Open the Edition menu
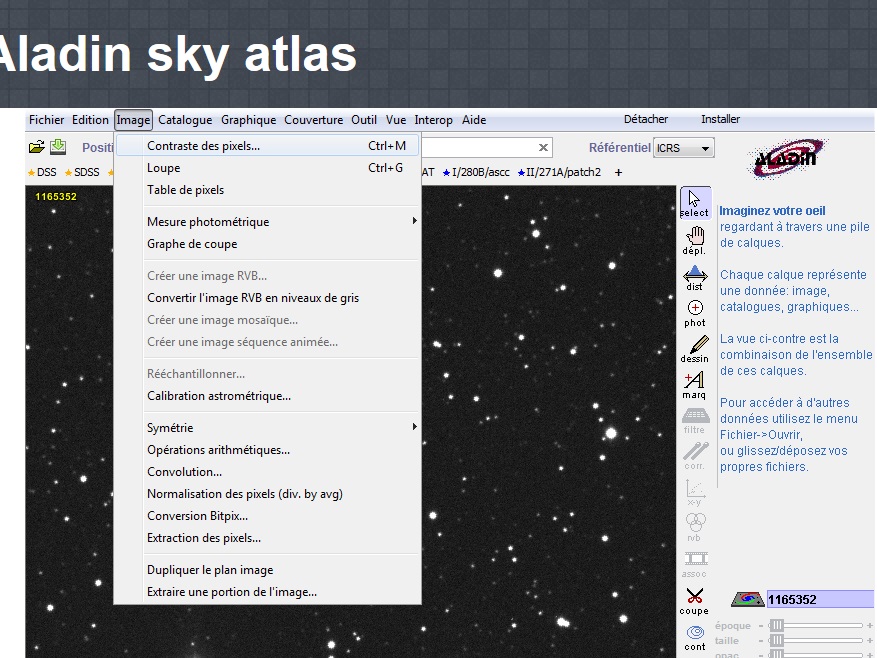Viewport: 877px width, 658px height. (x=90, y=120)
